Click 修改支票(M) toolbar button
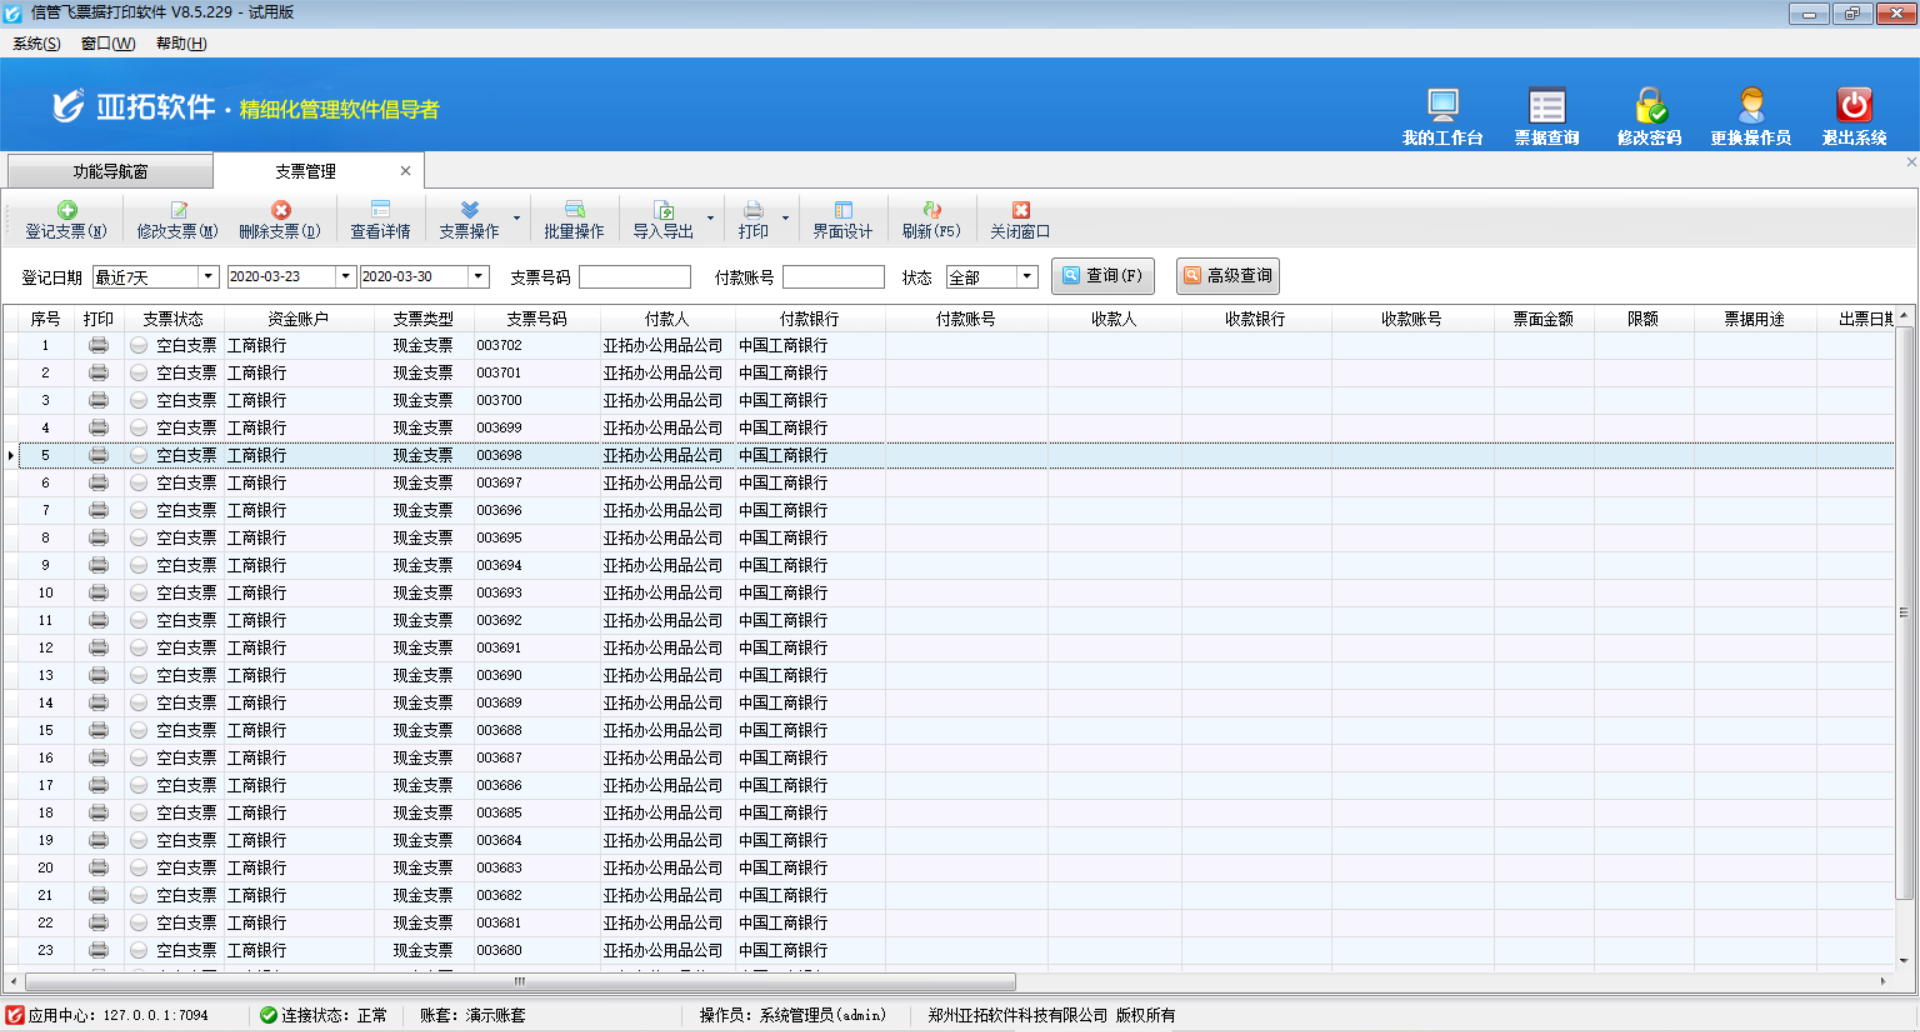 tap(177, 220)
